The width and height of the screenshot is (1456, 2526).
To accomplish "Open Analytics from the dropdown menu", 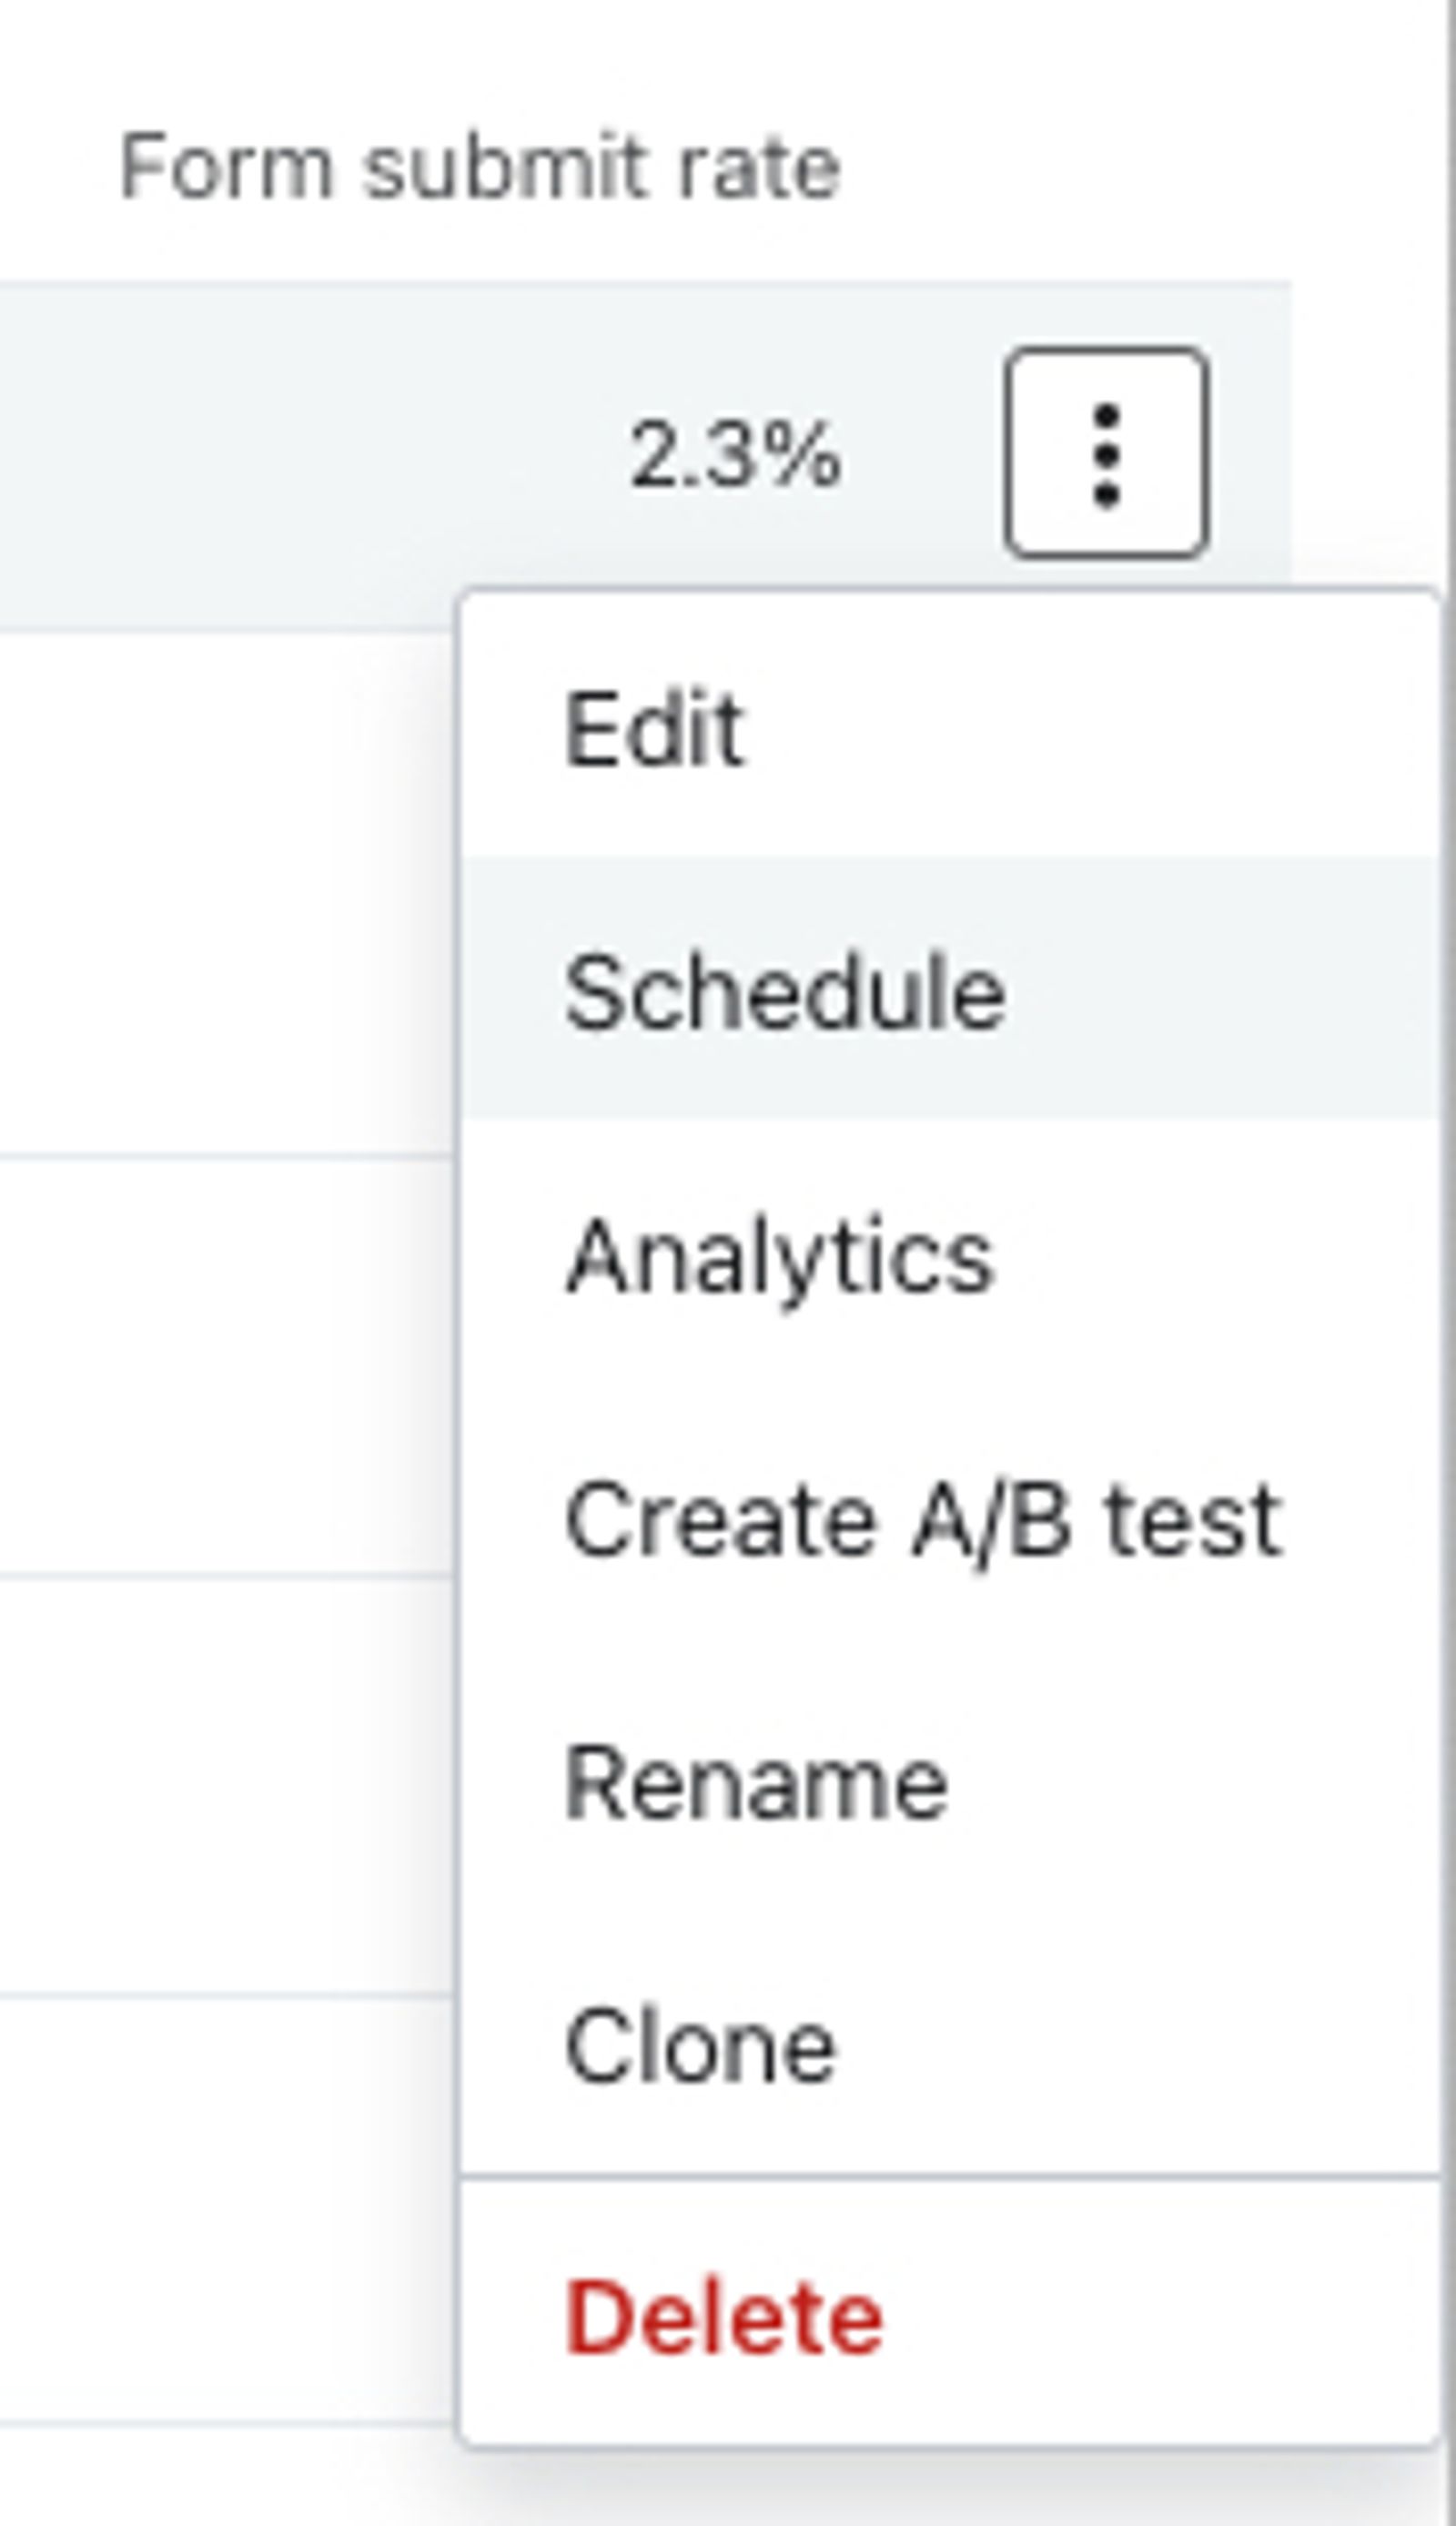I will tap(950, 1255).
